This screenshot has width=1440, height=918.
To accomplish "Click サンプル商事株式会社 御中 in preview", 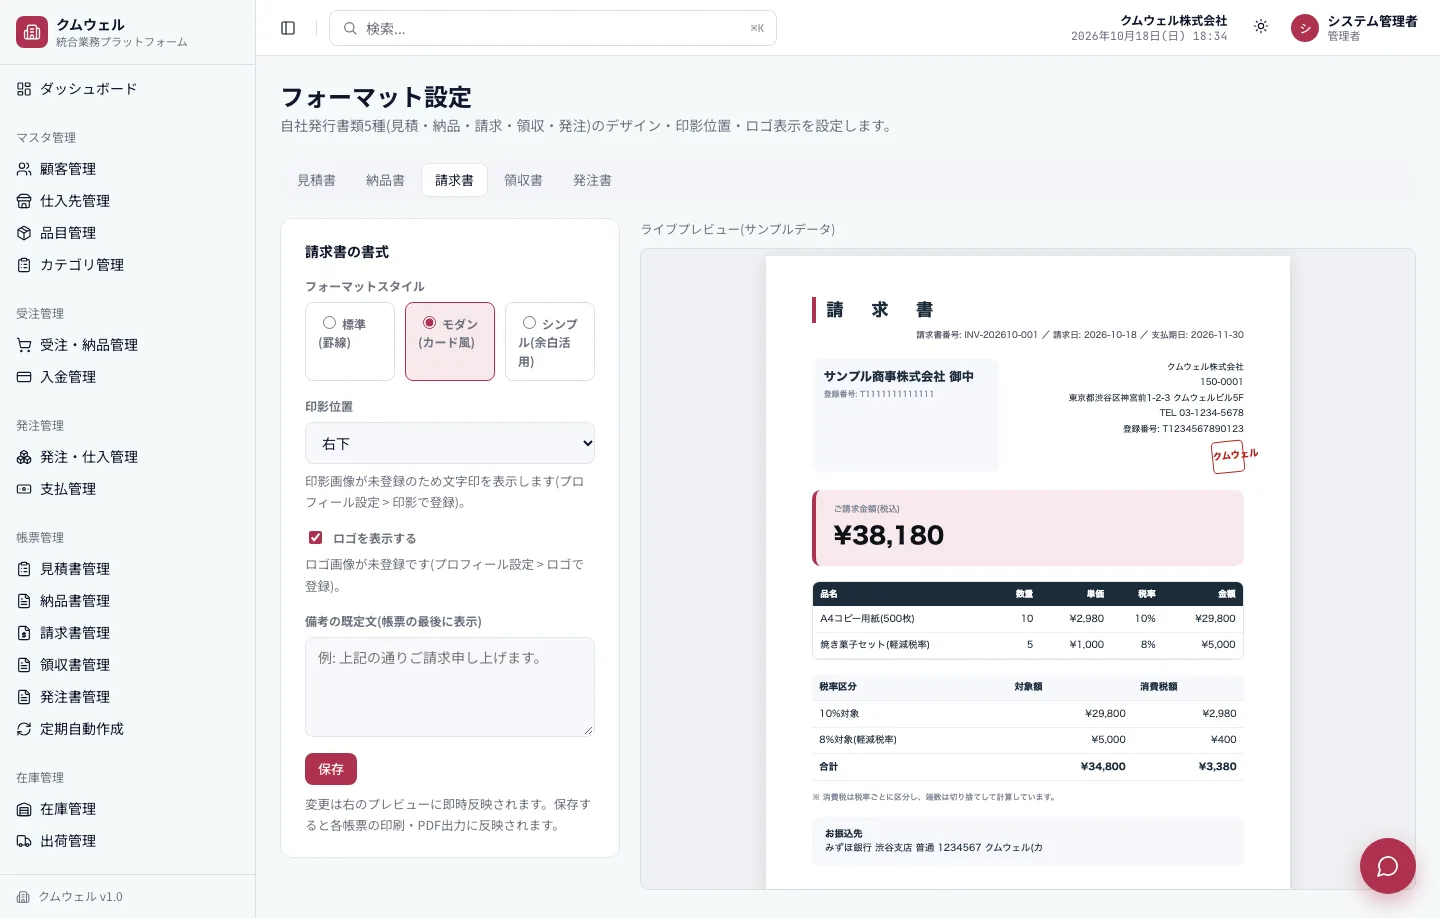I will point(899,376).
